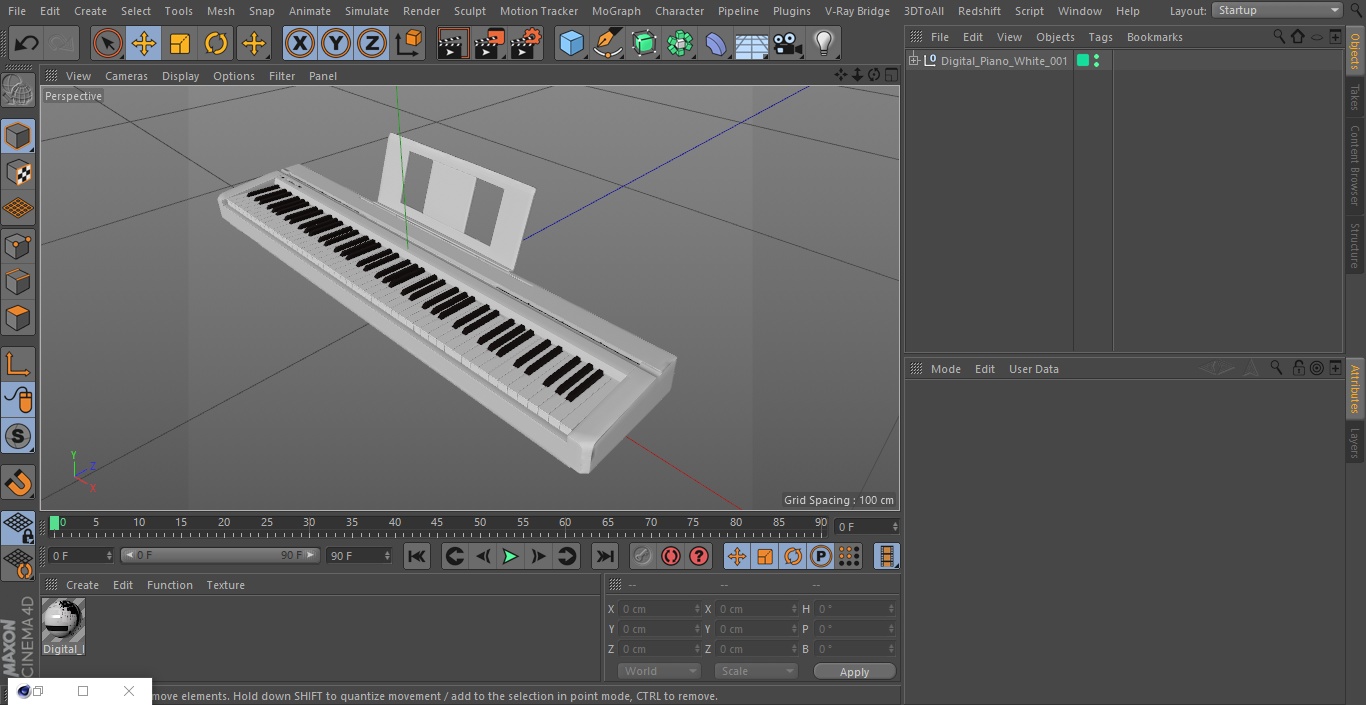Add a Camera object
Screen dimensions: 1366x705
tap(788, 44)
